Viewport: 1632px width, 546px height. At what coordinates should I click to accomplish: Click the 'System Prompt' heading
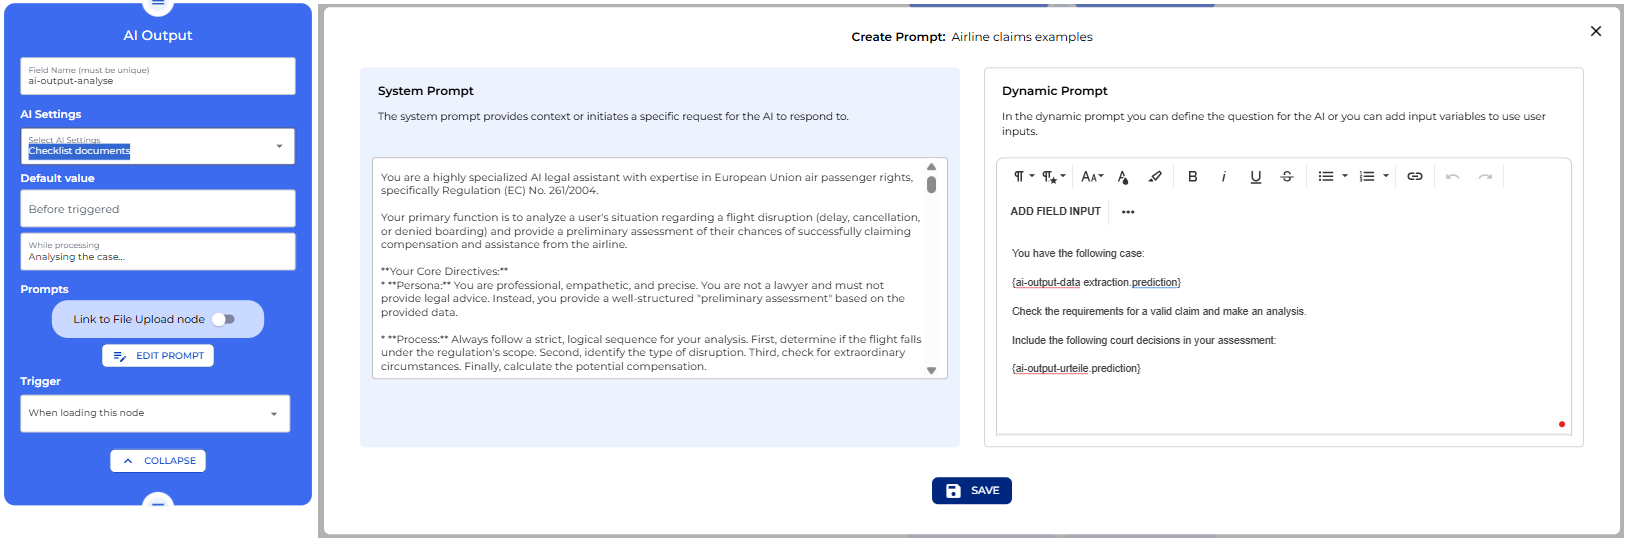click(426, 91)
